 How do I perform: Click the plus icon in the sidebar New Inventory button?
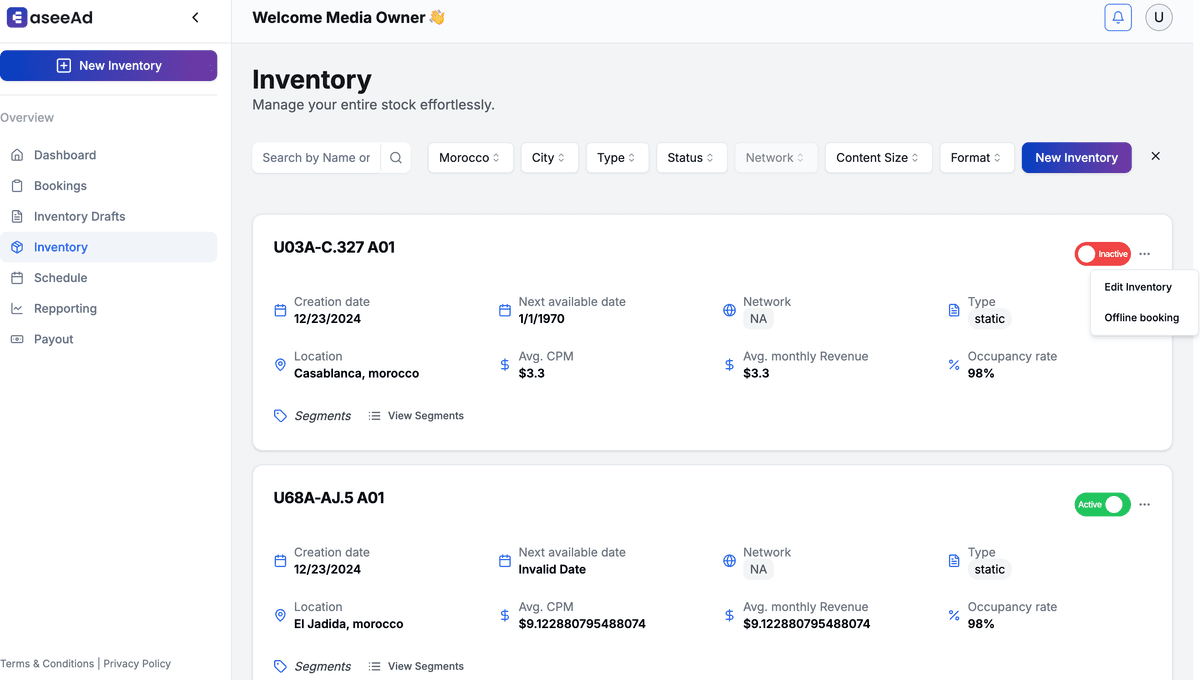point(64,66)
